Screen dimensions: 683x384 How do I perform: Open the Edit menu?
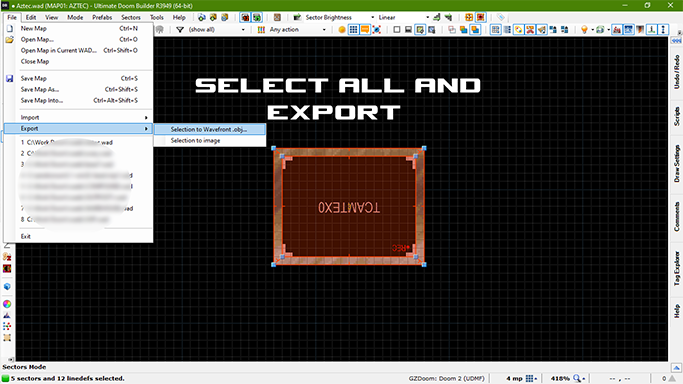click(31, 17)
